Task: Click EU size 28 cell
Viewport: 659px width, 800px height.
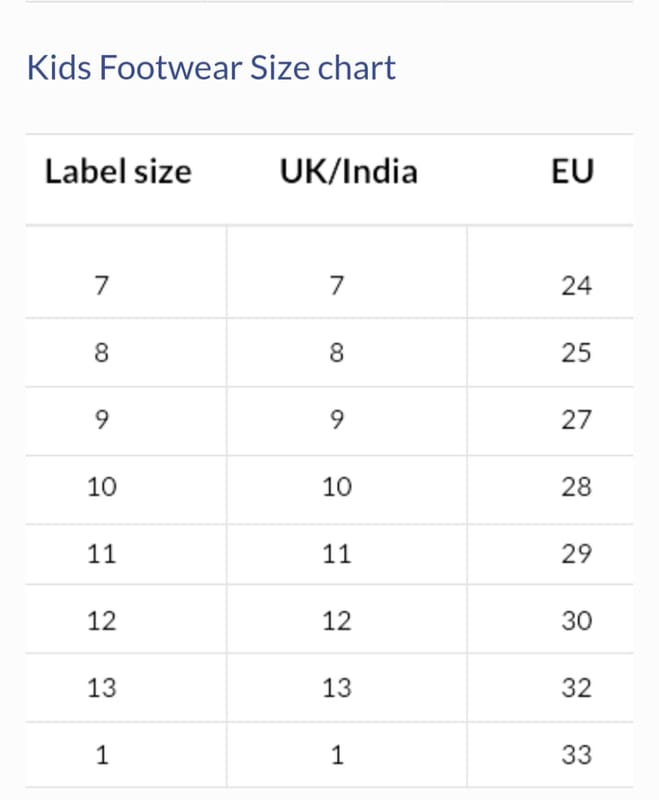Action: tap(576, 487)
